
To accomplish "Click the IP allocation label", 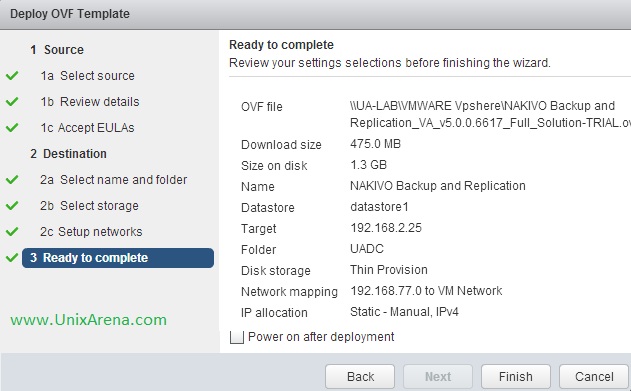I will click(x=274, y=313).
